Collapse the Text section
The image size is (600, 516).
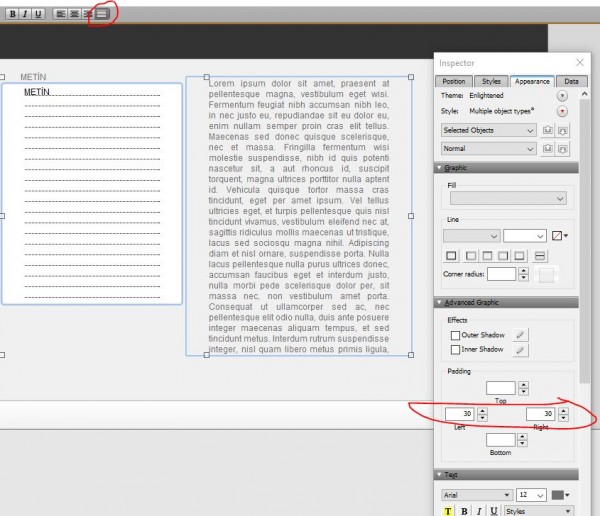coord(439,475)
